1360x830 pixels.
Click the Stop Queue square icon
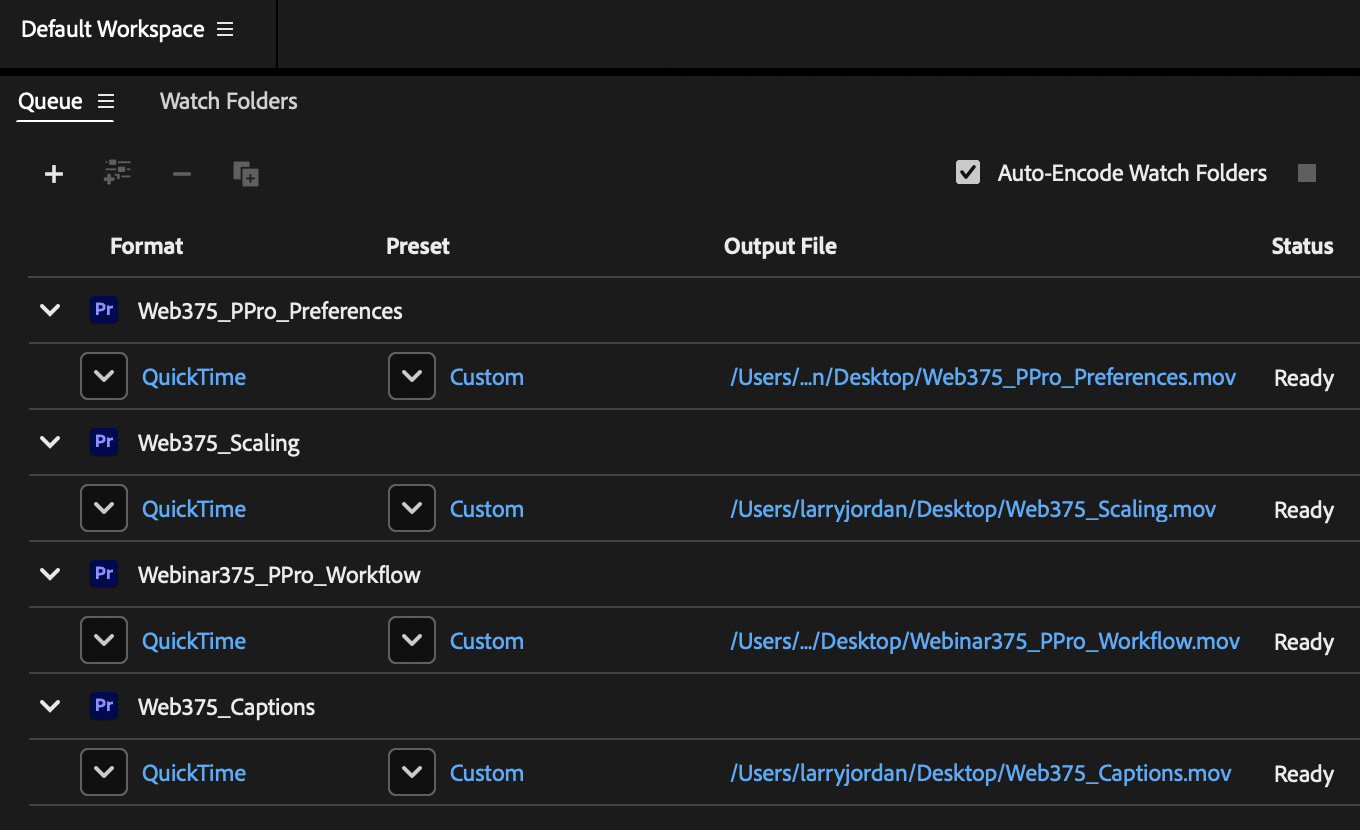coord(1306,173)
